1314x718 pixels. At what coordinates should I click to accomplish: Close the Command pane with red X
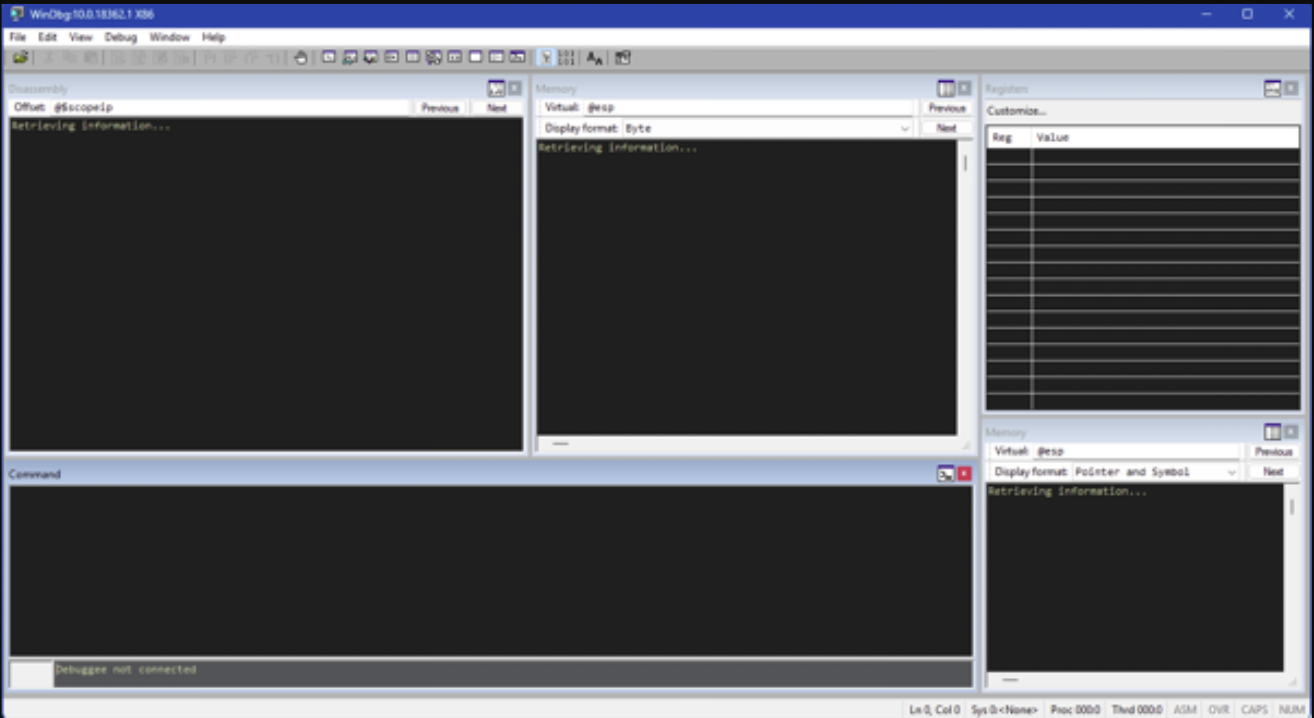tap(964, 474)
